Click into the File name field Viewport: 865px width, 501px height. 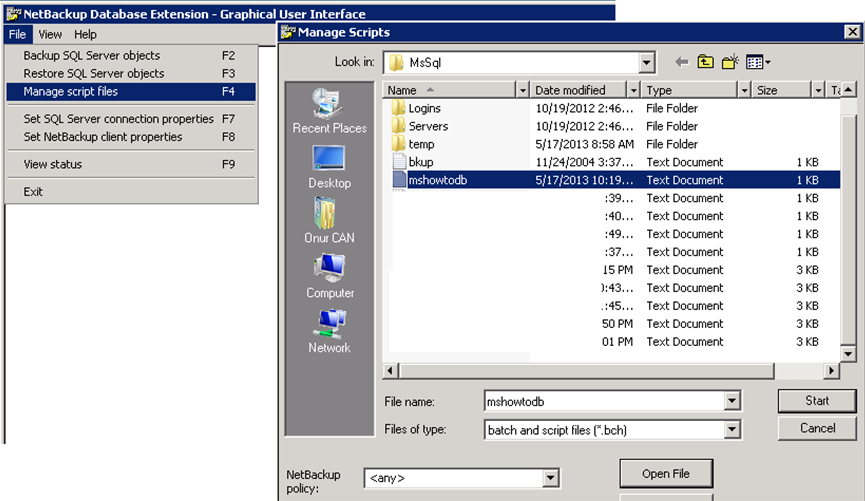[605, 401]
